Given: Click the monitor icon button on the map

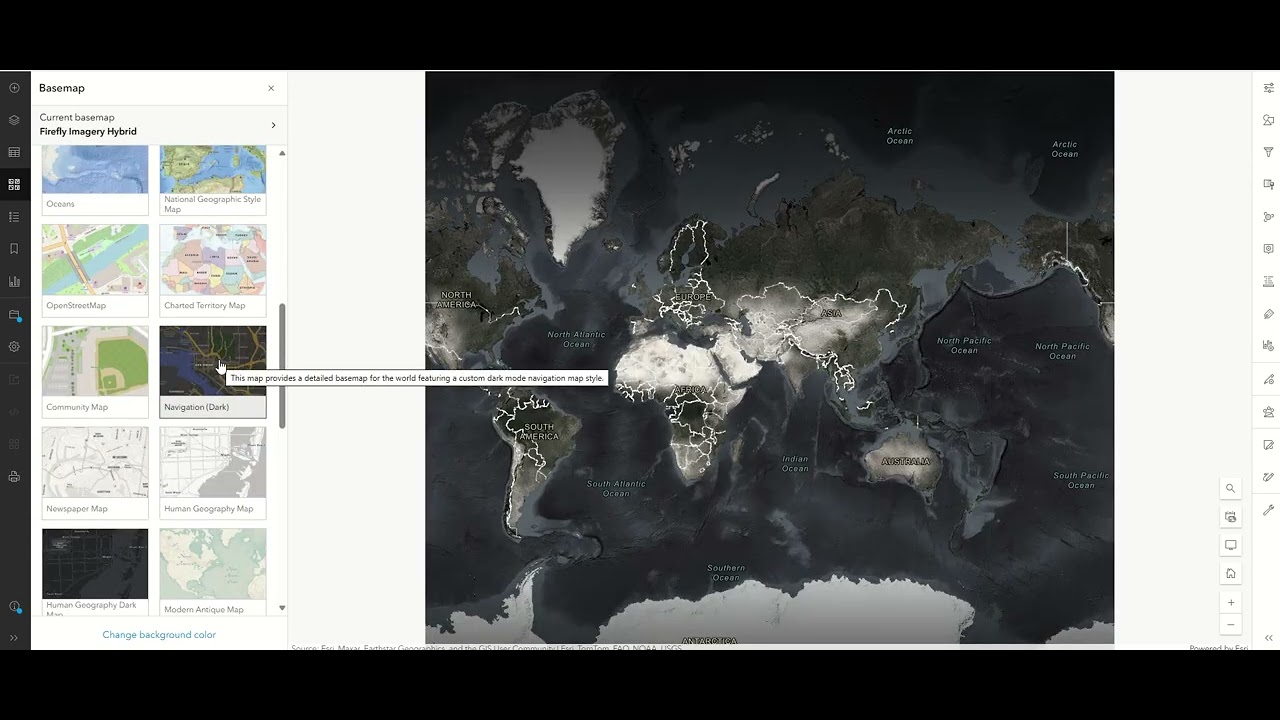Looking at the screenshot, I should pyautogui.click(x=1231, y=545).
